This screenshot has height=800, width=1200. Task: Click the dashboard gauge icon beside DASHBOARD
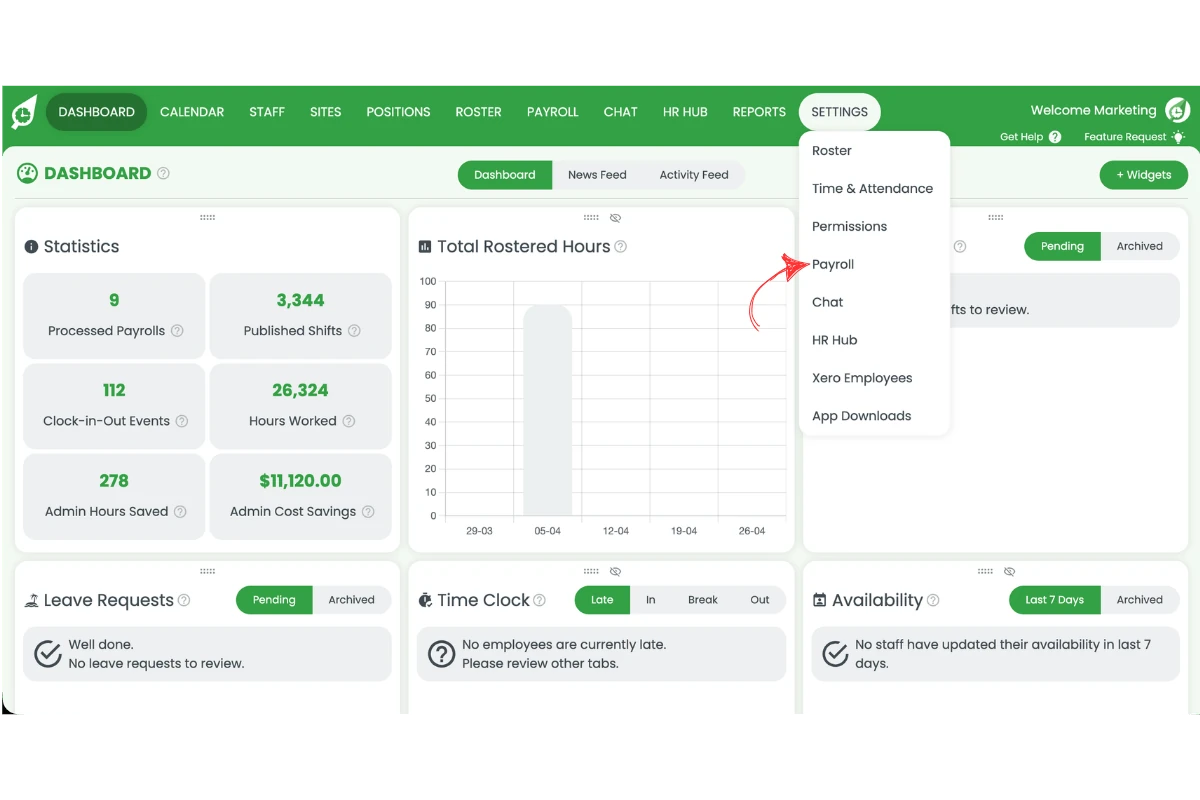click(27, 173)
